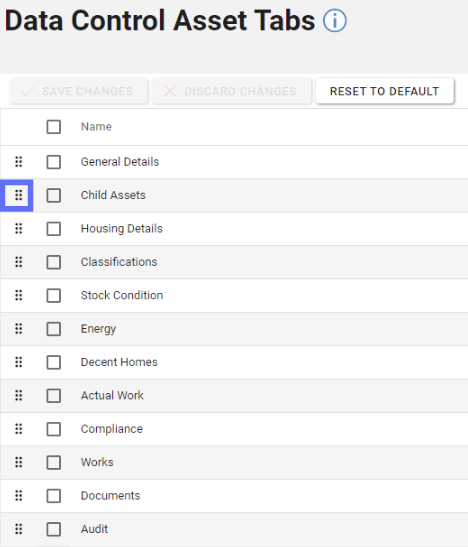Screen dimensions: 468x547
Task: Enable the Compliance row checkbox
Action: point(54,429)
